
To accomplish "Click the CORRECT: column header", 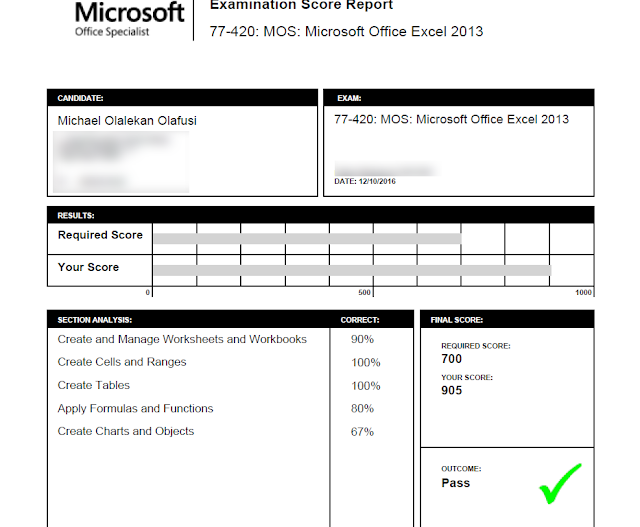I will 360,320.
